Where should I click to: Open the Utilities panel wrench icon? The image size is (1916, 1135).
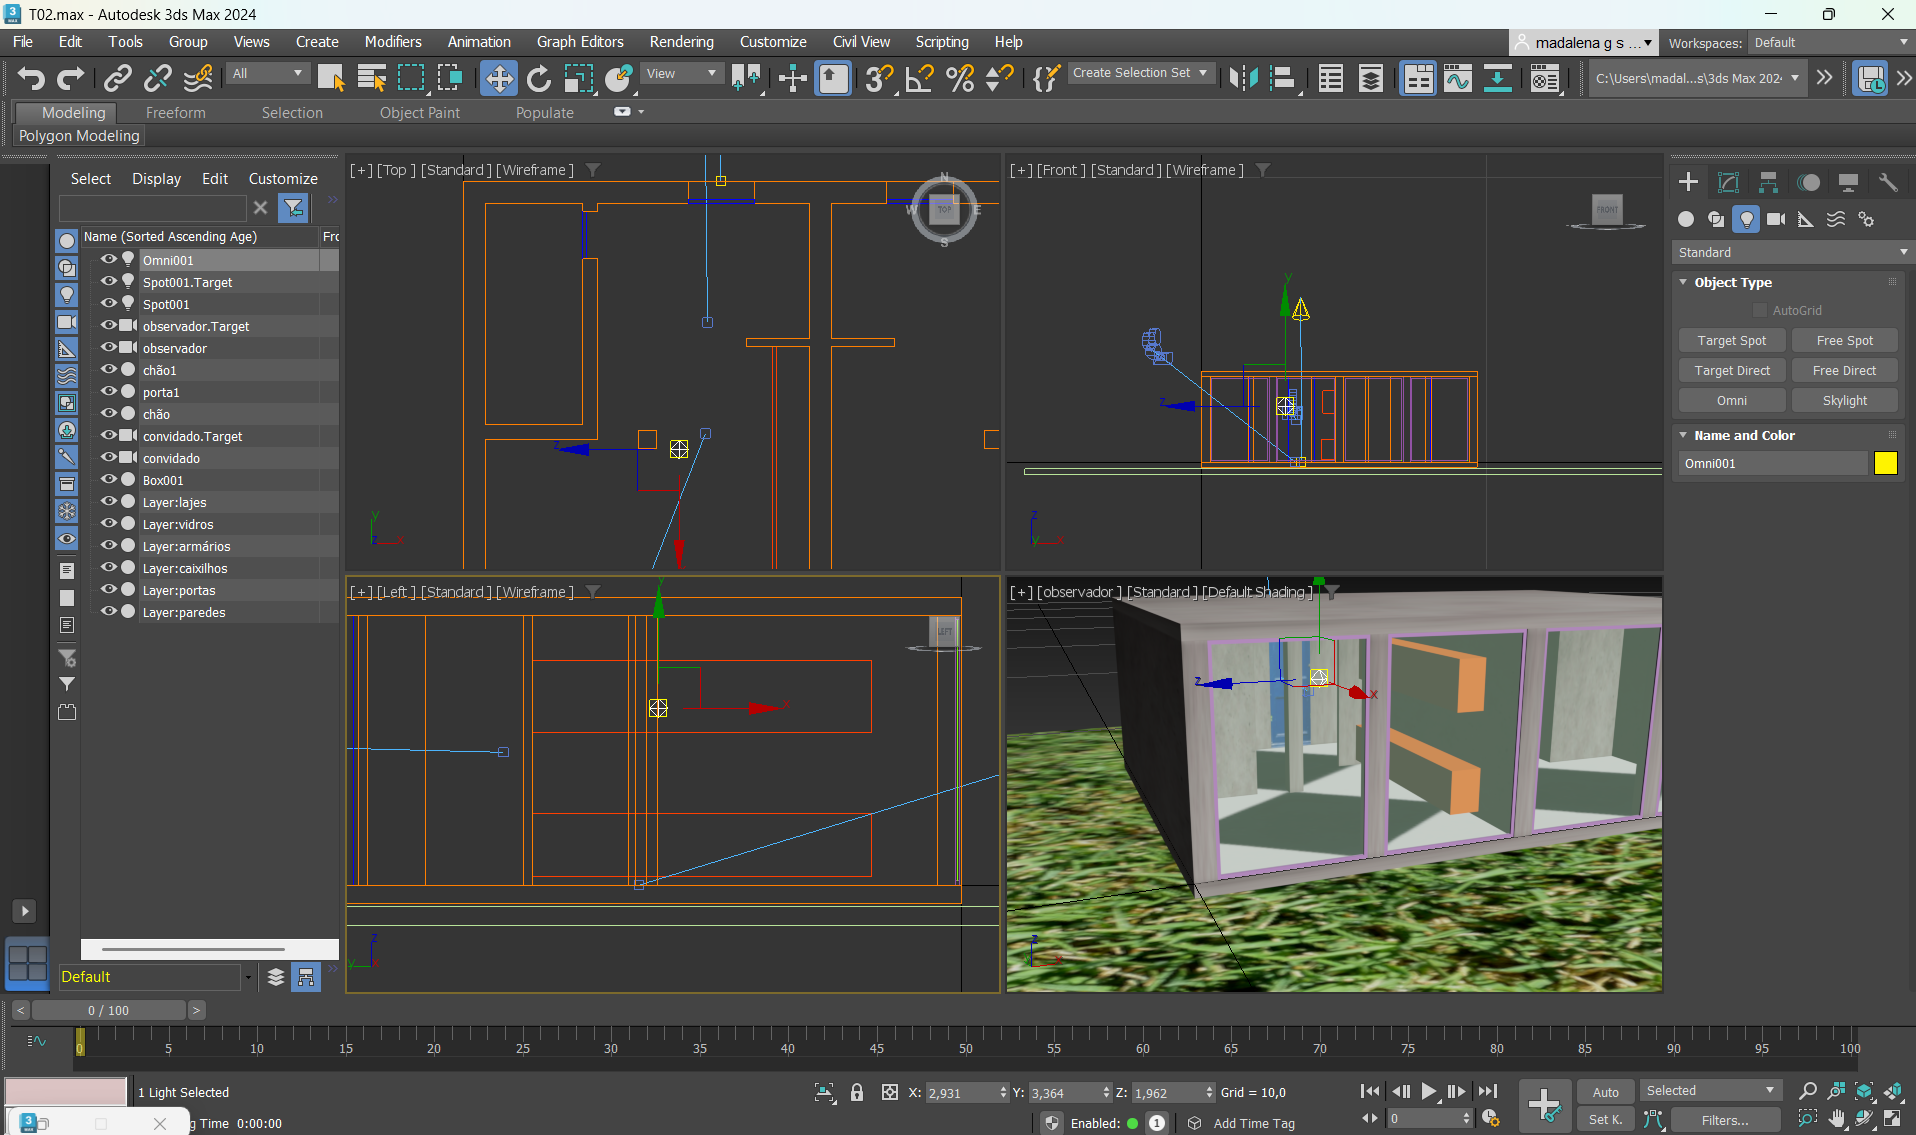click(x=1888, y=182)
